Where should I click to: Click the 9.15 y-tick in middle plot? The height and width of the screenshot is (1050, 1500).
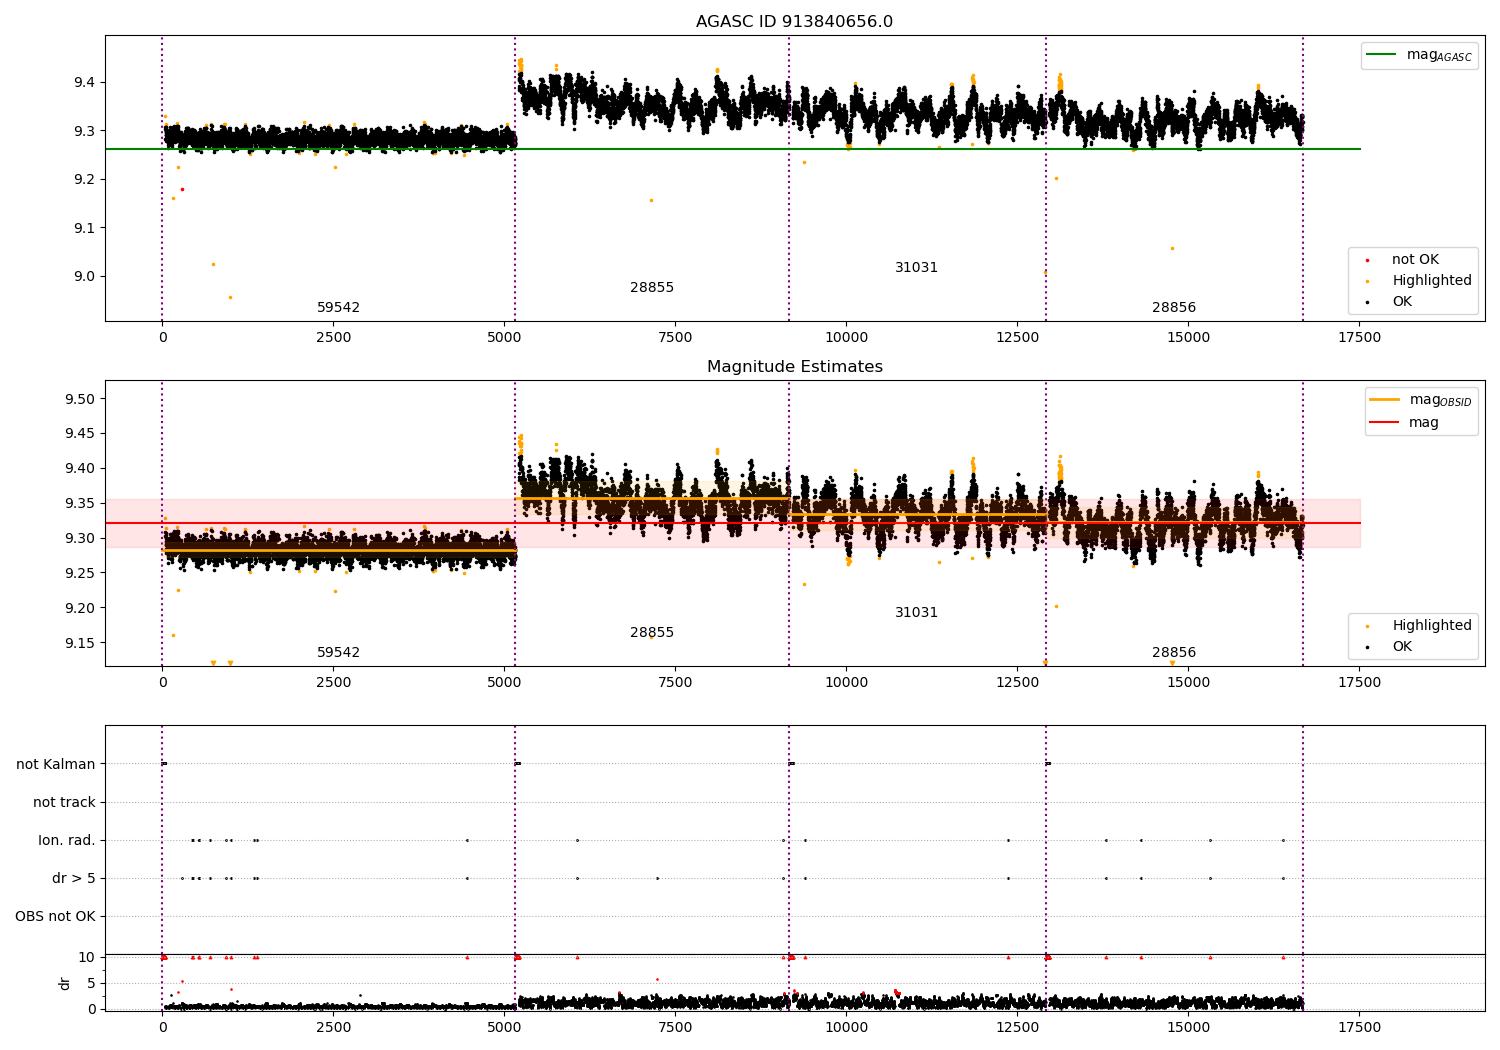81,643
